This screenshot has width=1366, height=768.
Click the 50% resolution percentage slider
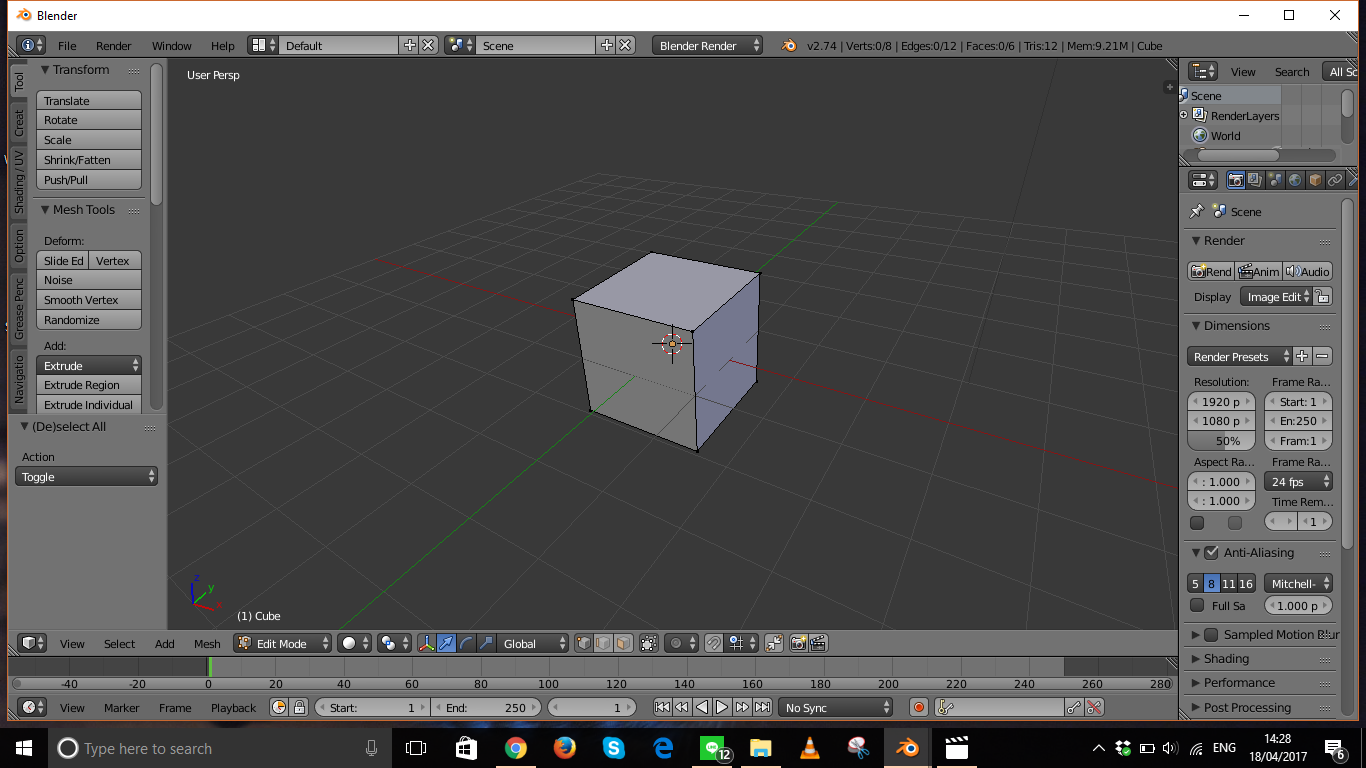[1221, 440]
